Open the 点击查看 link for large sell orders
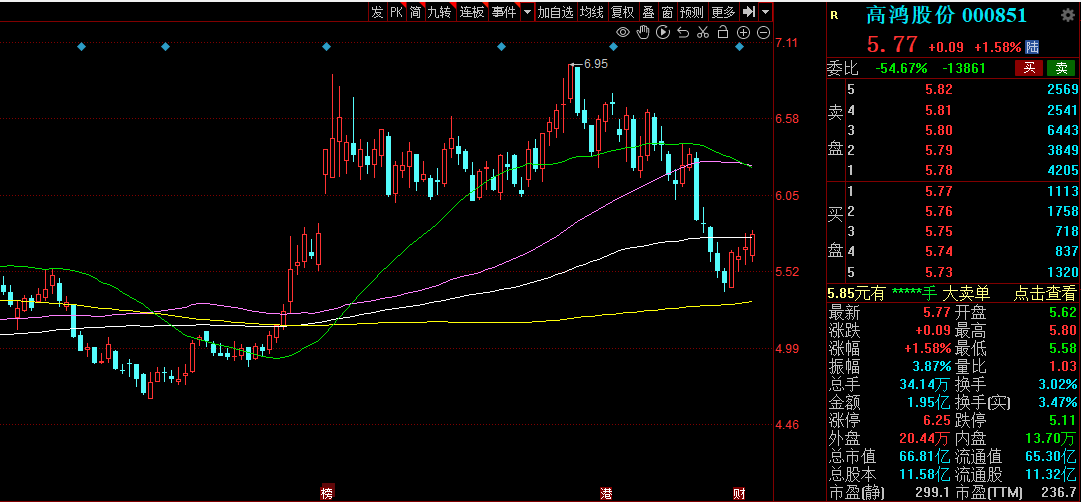Viewport: 1081px width, 502px height. (1044, 293)
